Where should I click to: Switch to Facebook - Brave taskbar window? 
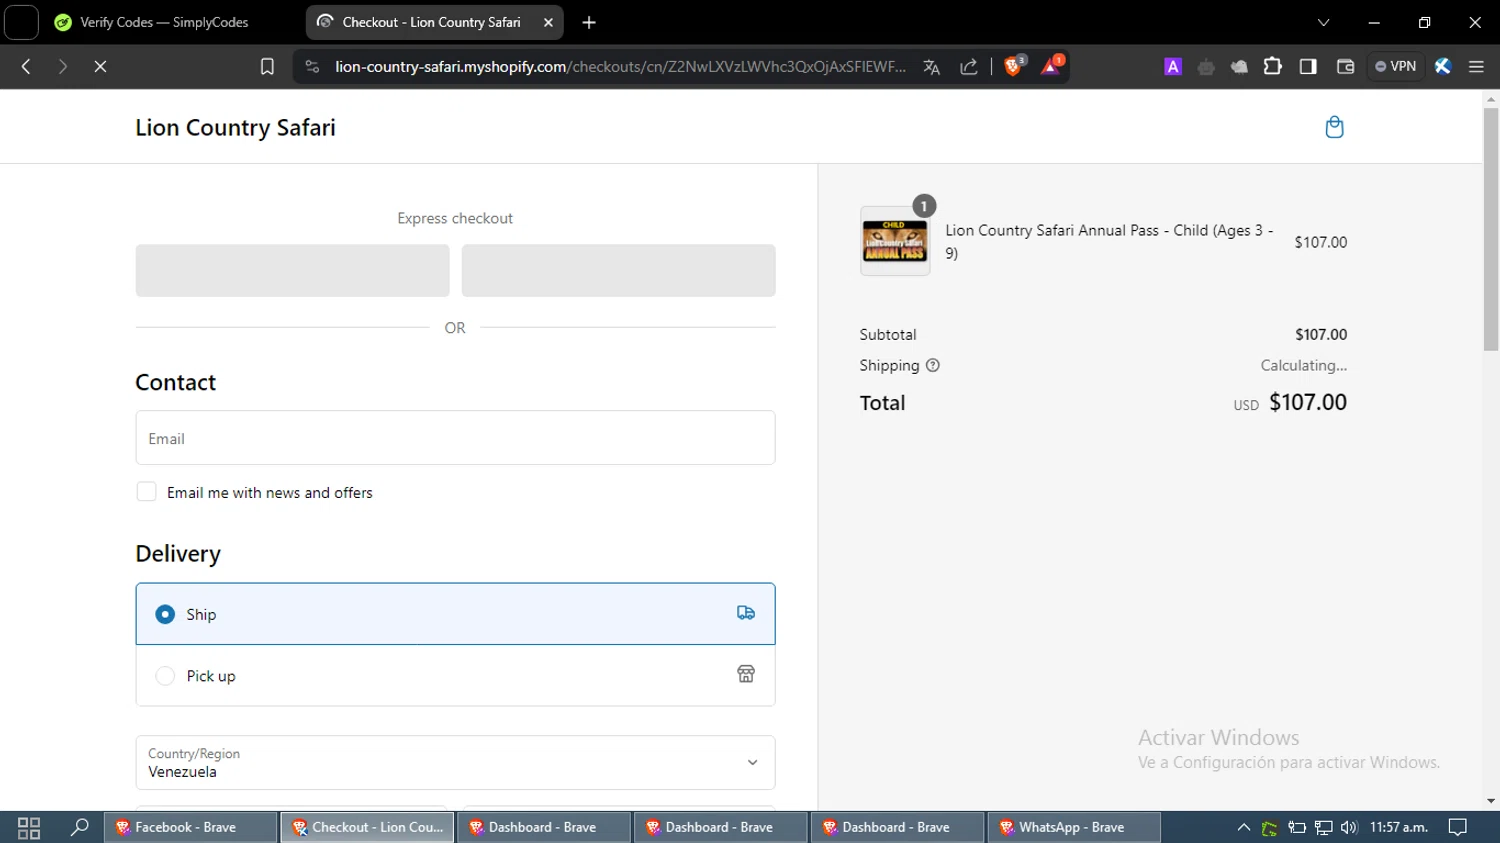tap(190, 828)
